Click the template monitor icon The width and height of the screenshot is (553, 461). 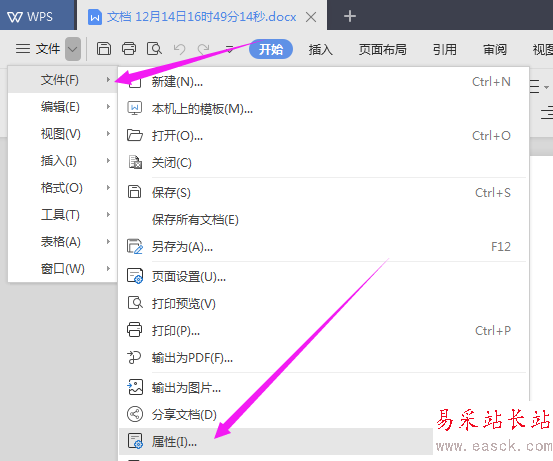click(135, 108)
